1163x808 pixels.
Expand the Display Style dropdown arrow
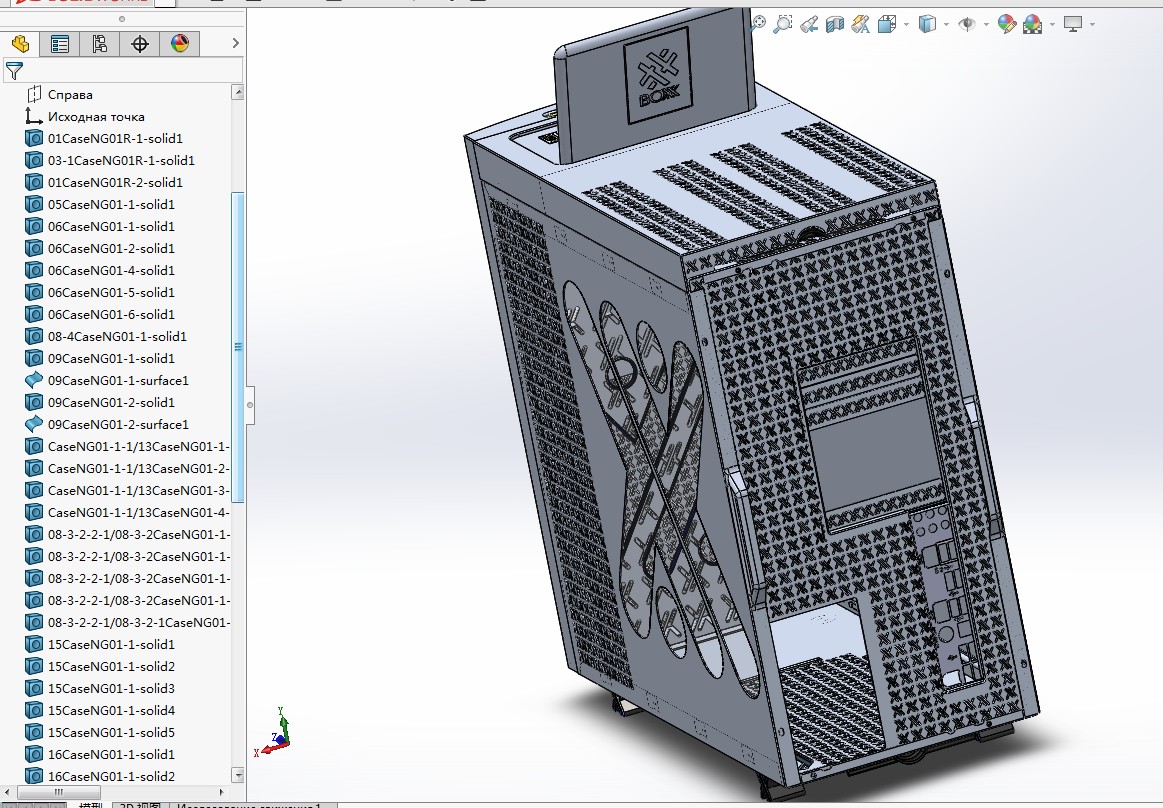click(x=946, y=24)
